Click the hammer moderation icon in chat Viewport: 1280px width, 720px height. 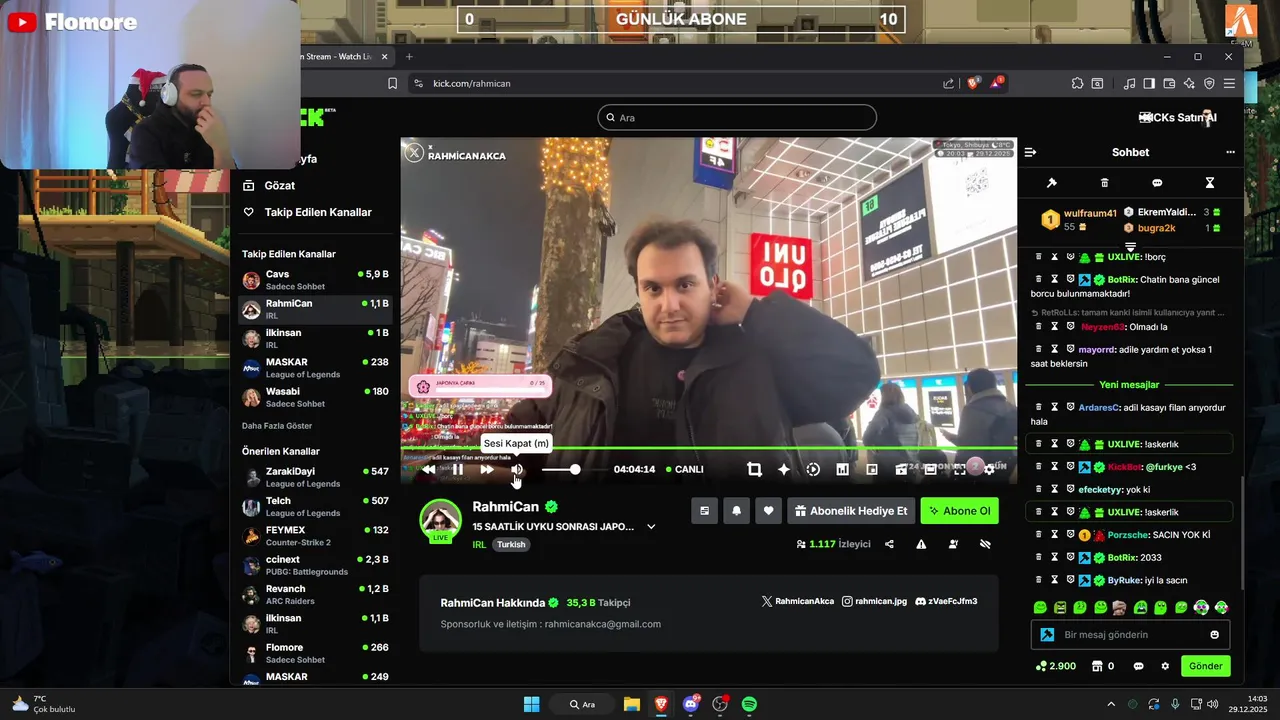1051,183
